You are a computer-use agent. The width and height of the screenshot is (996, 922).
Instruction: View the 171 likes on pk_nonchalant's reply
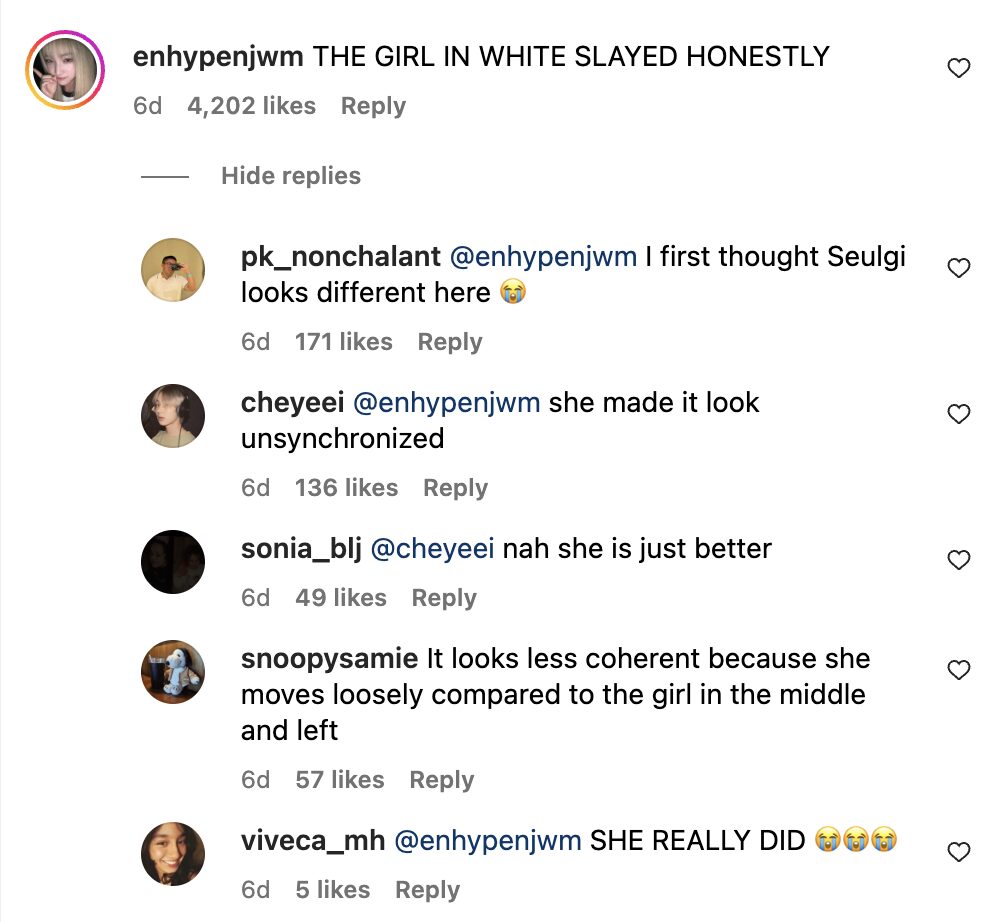(x=343, y=342)
